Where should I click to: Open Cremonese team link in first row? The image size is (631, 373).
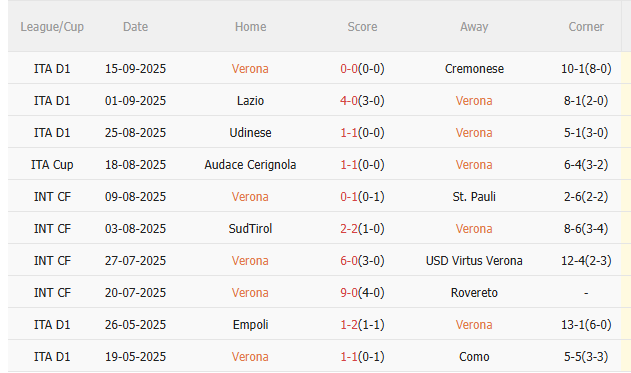click(474, 69)
